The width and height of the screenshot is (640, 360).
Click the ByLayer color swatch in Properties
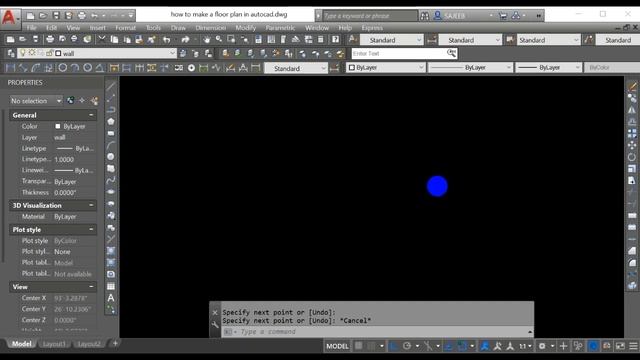pos(58,127)
